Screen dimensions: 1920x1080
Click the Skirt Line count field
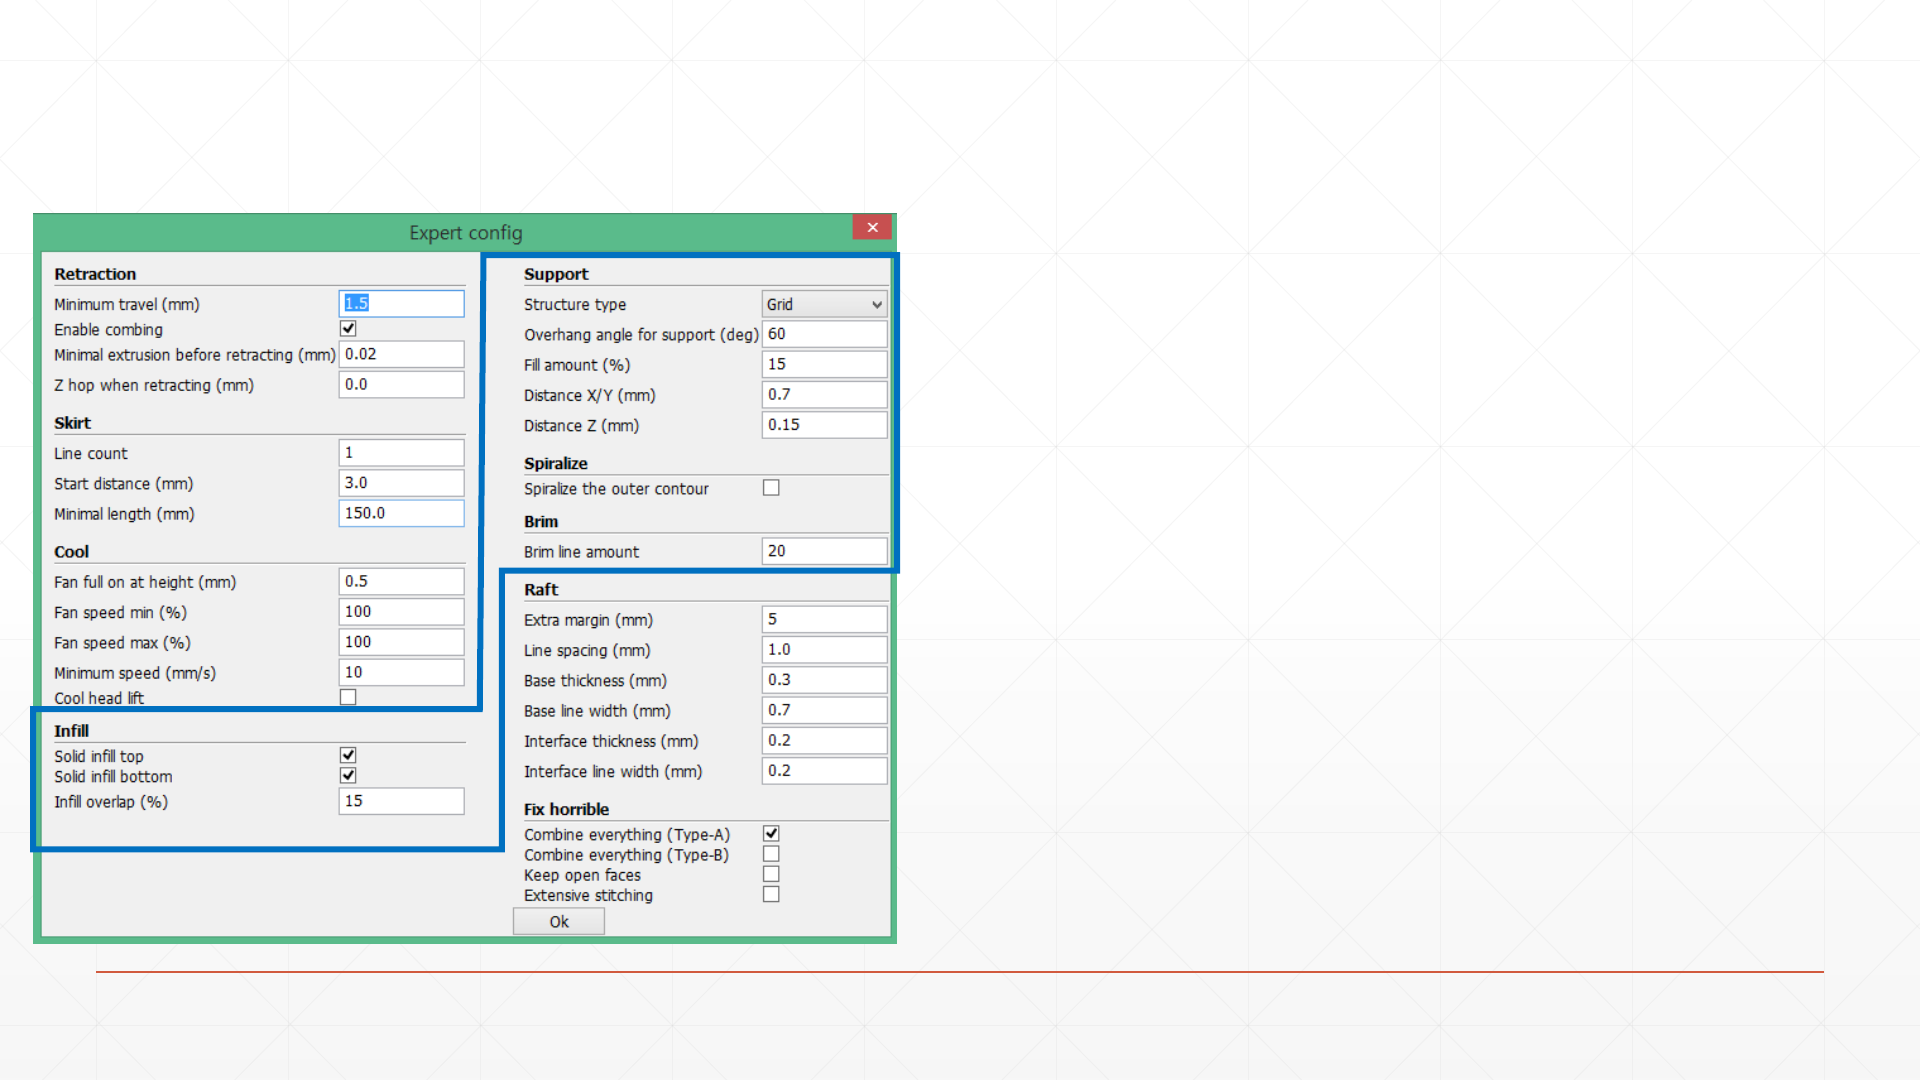click(x=401, y=453)
